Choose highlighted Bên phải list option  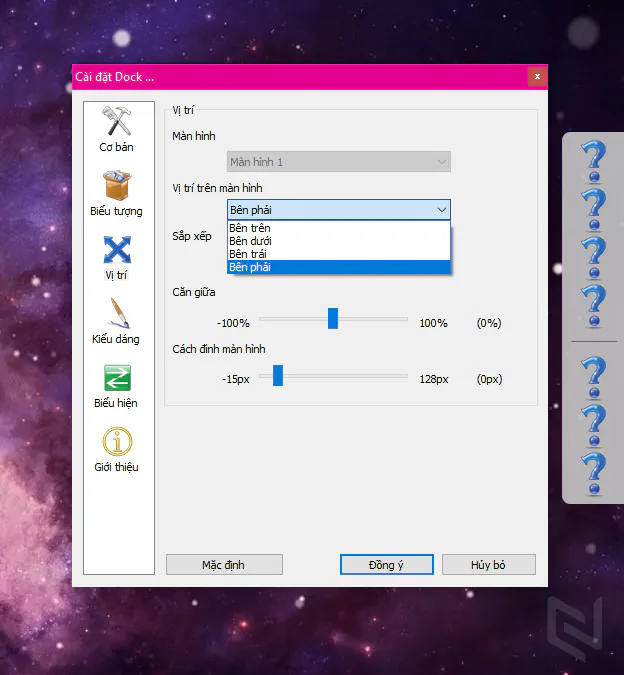tap(339, 267)
